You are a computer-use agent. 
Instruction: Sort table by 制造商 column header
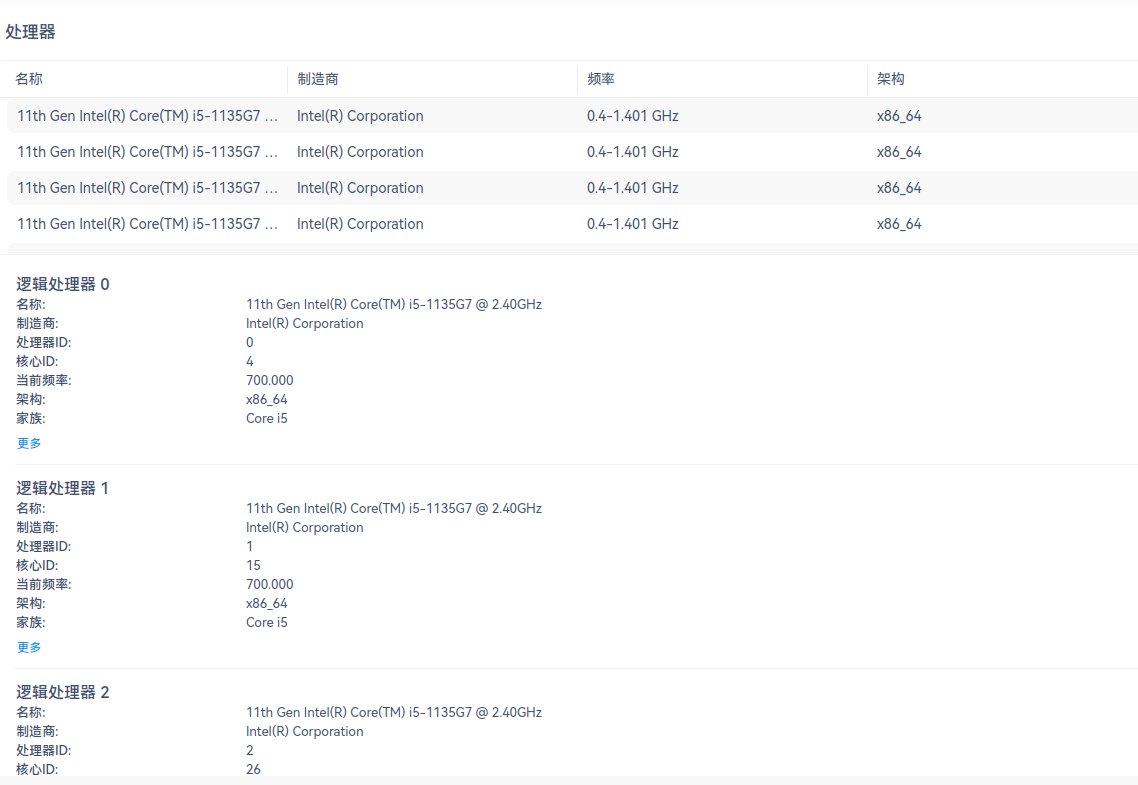pos(318,79)
